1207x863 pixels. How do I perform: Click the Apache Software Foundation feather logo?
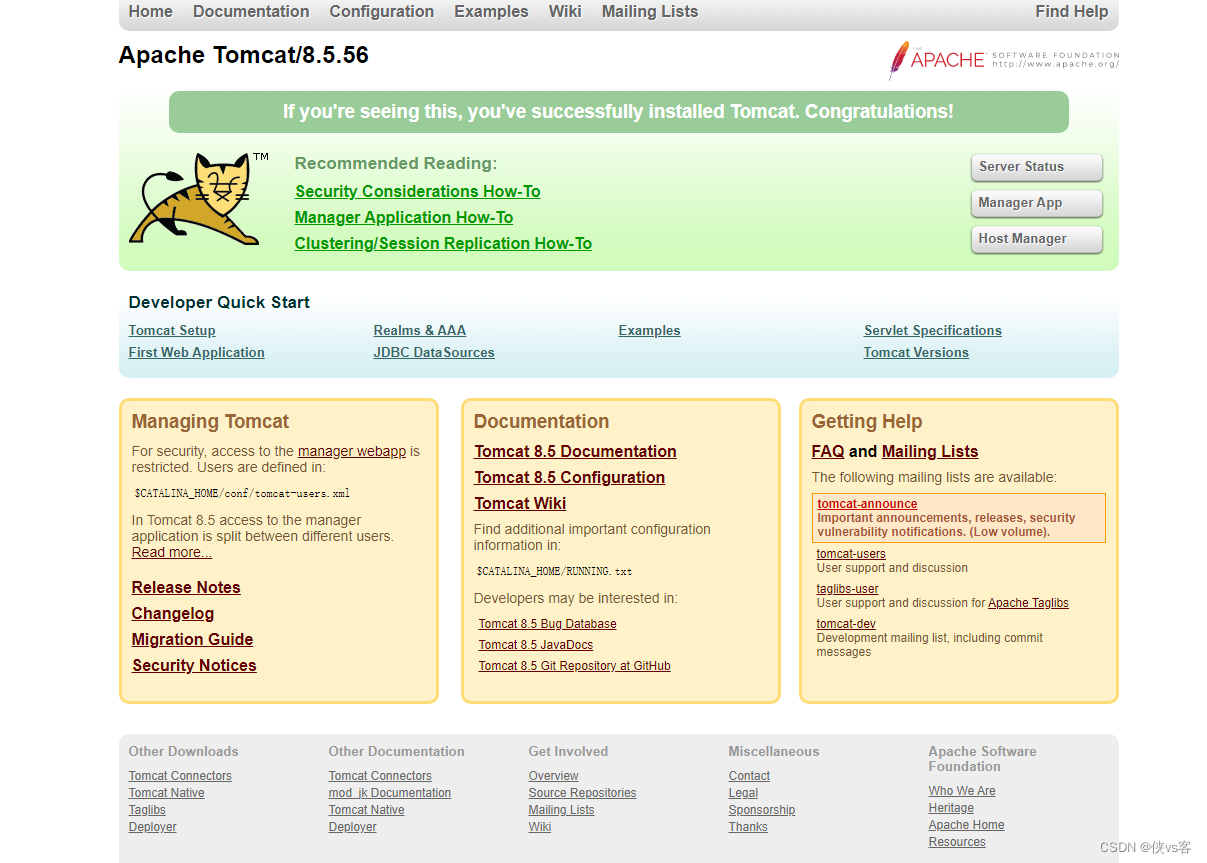tap(1003, 60)
